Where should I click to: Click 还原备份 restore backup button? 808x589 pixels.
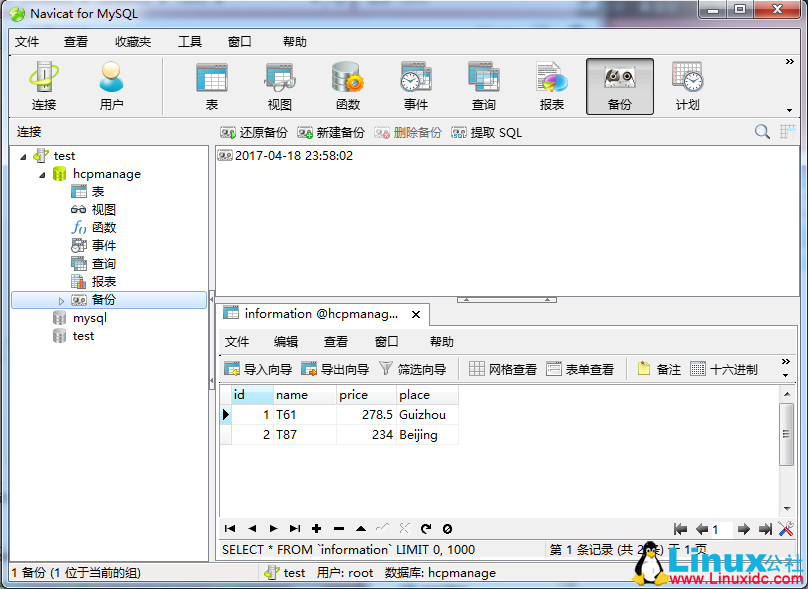point(254,133)
